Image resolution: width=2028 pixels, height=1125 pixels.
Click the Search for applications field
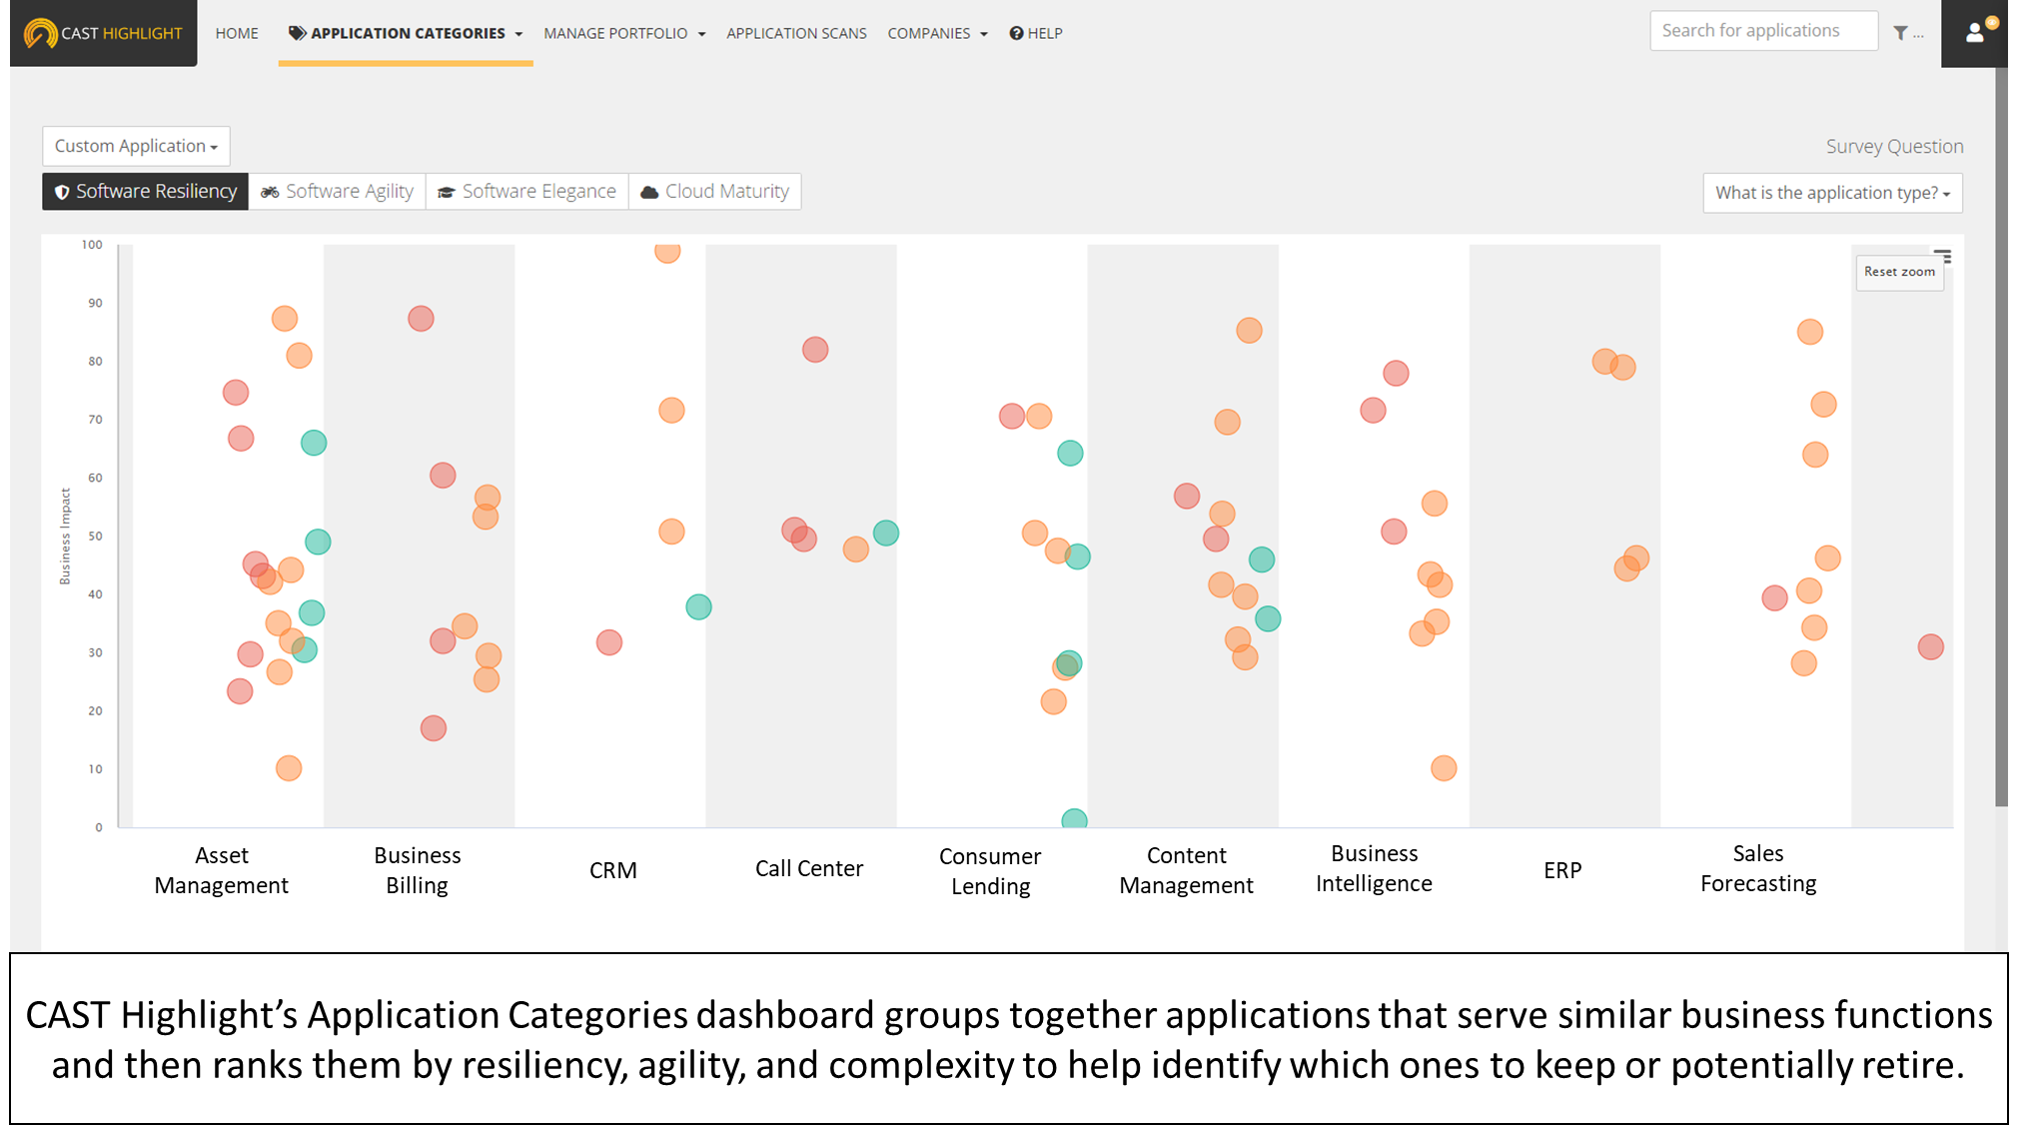(1763, 31)
